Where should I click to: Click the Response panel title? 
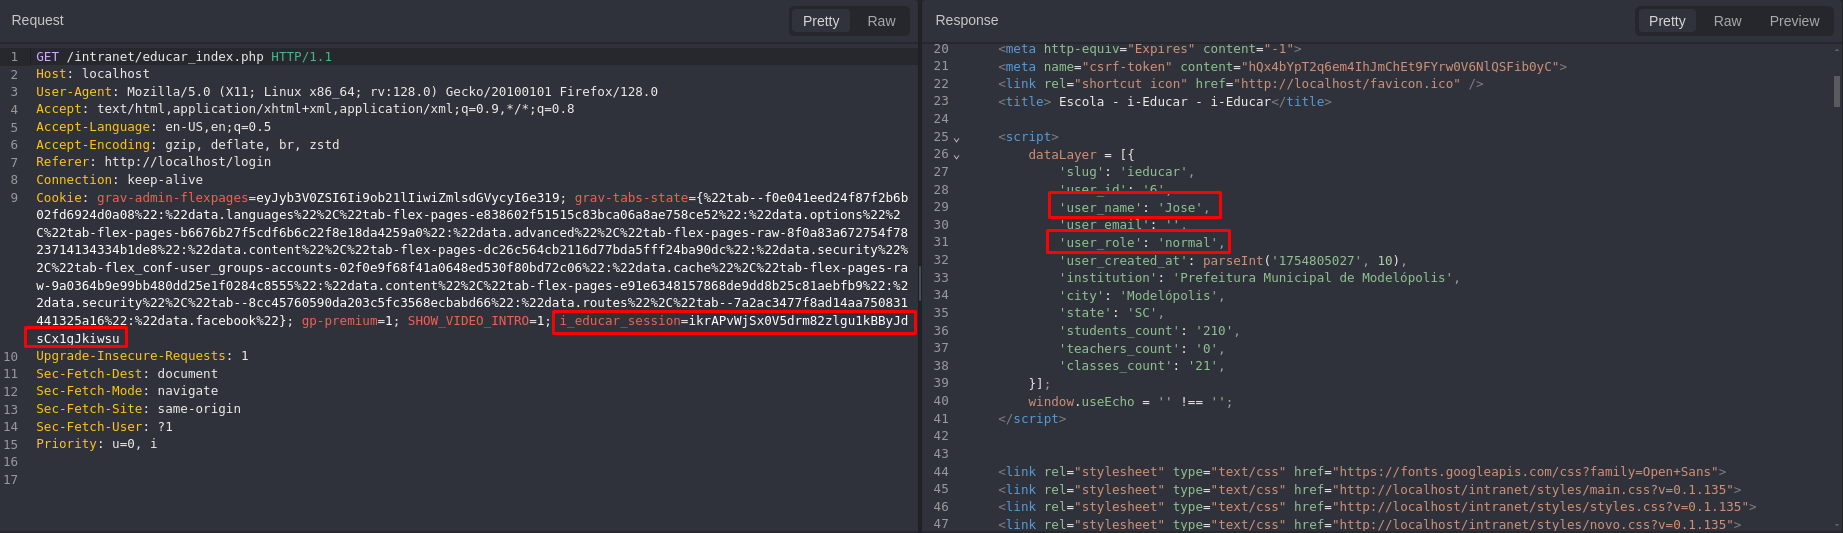point(966,20)
